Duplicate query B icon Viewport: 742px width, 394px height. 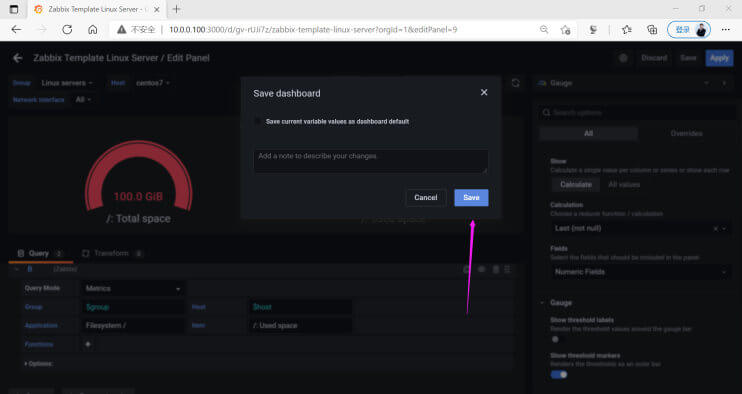coord(466,269)
